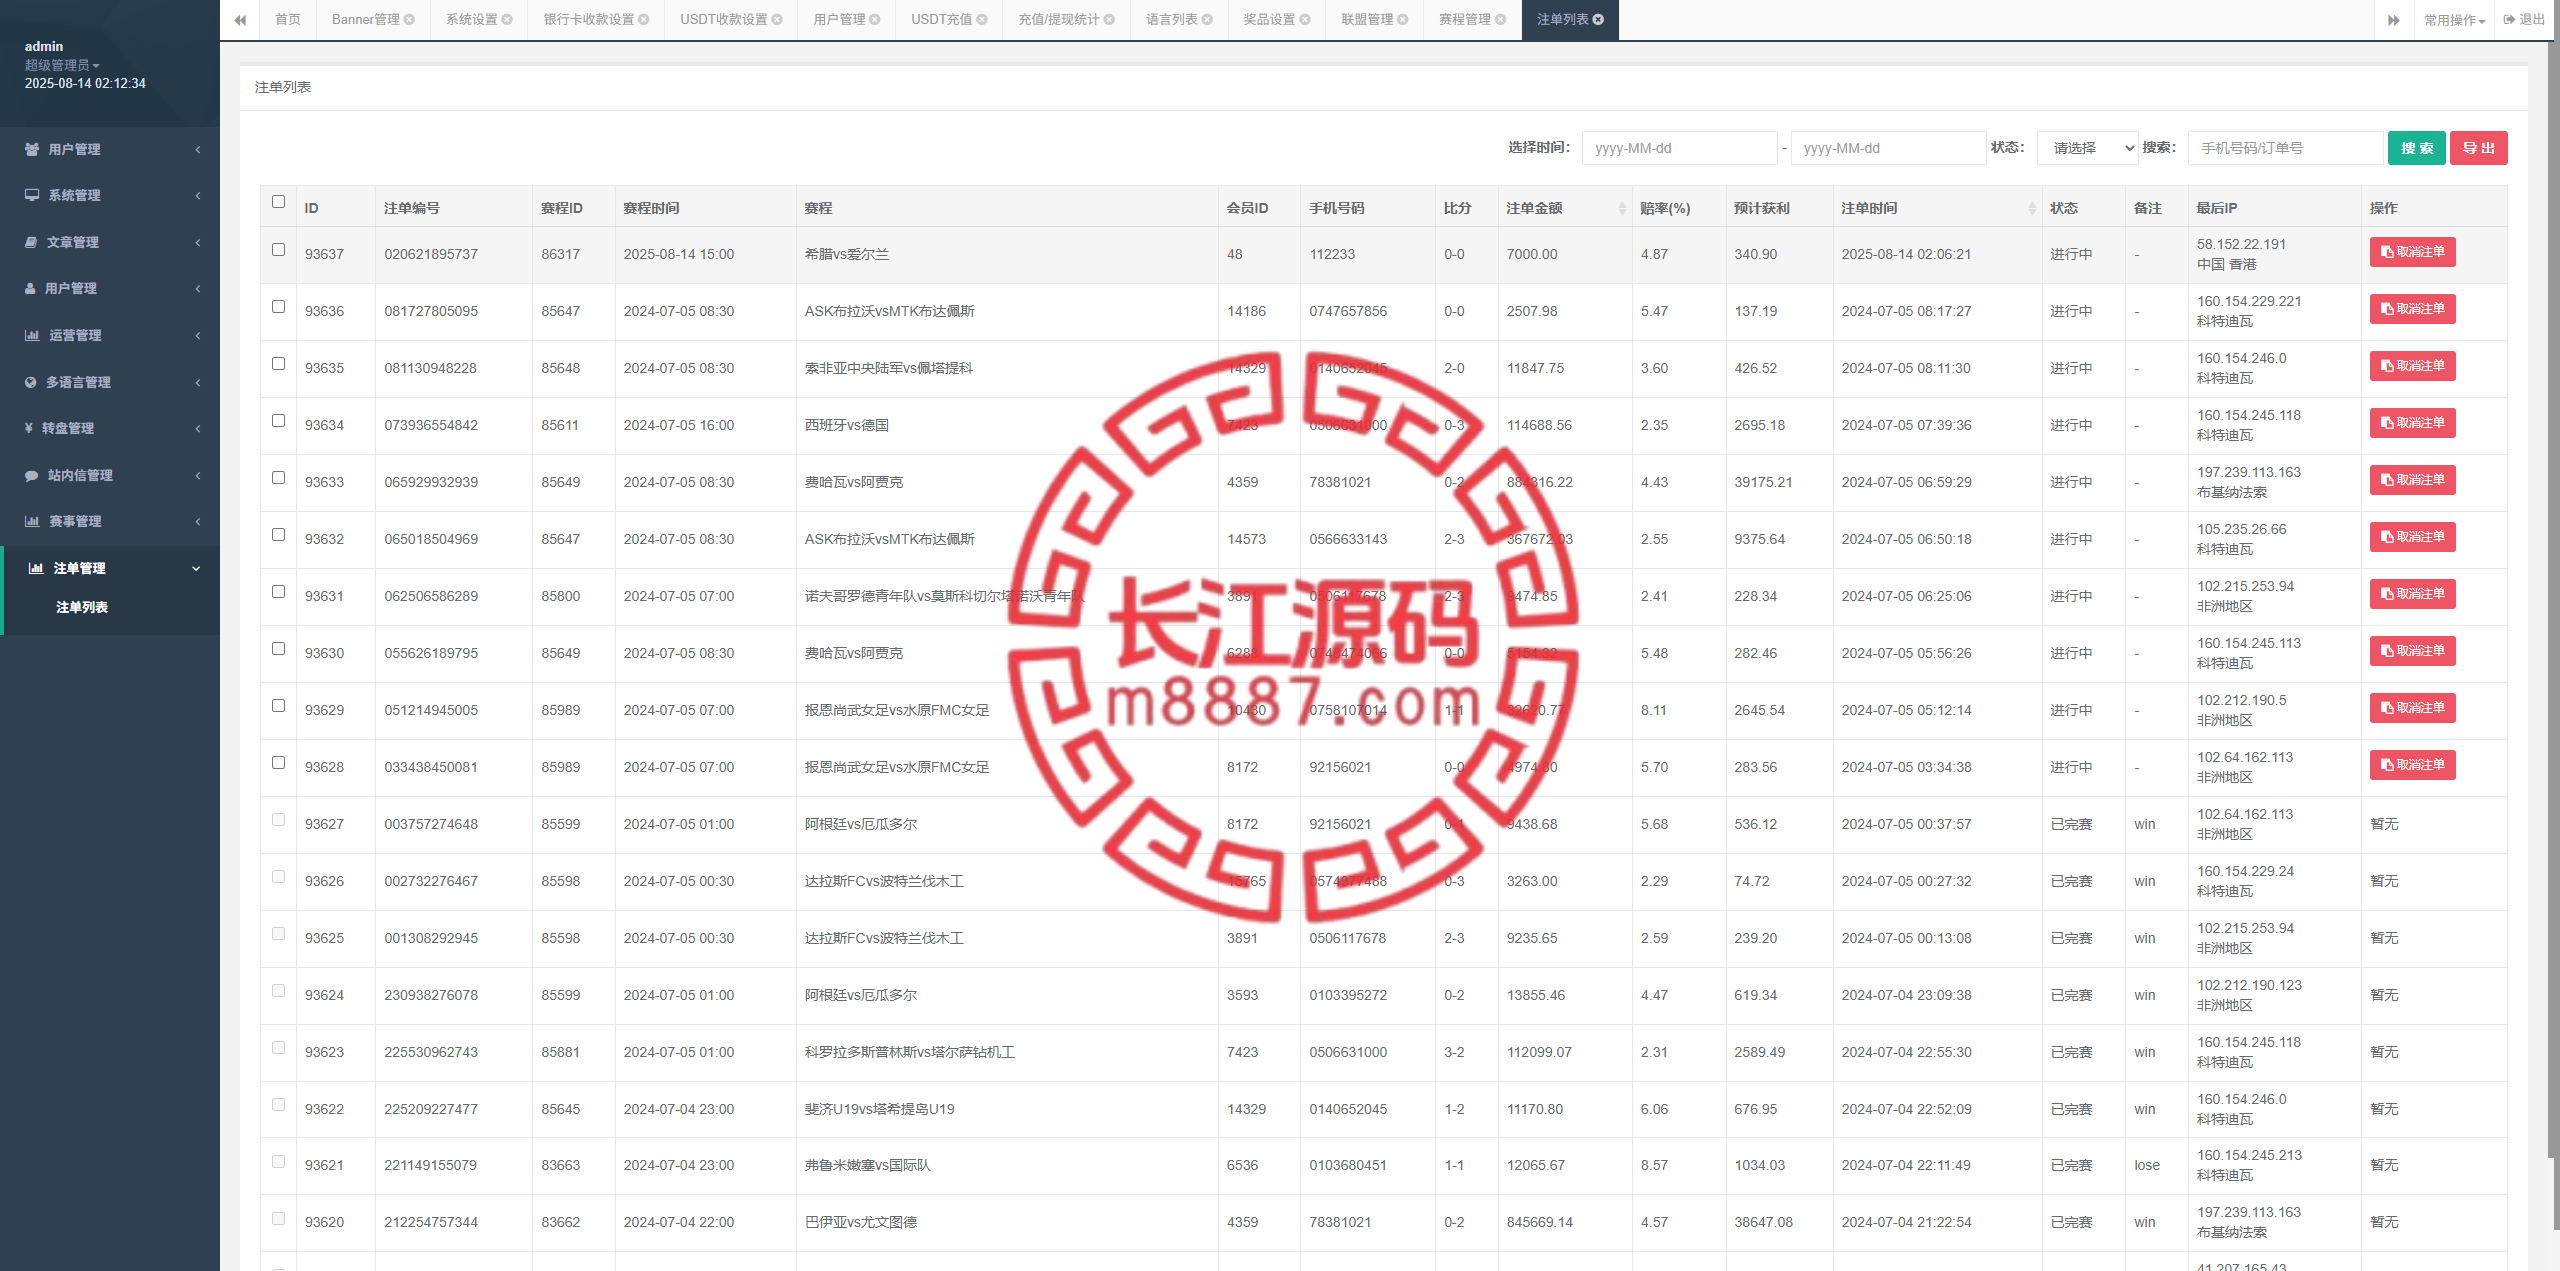Expand the 系统管理 sidebar menu
2560x1271 pixels.
click(x=110, y=195)
